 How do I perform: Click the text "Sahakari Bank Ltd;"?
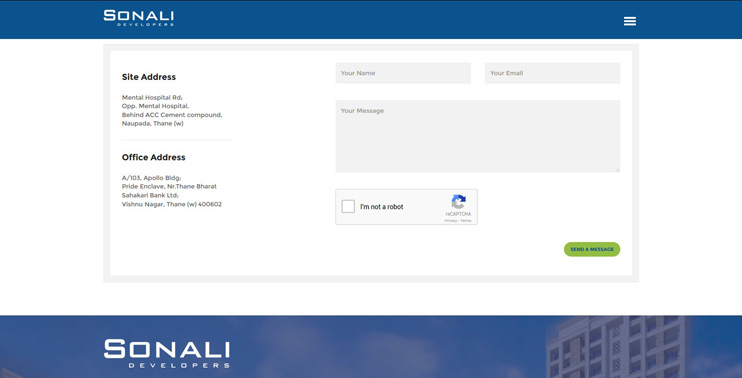150,195
